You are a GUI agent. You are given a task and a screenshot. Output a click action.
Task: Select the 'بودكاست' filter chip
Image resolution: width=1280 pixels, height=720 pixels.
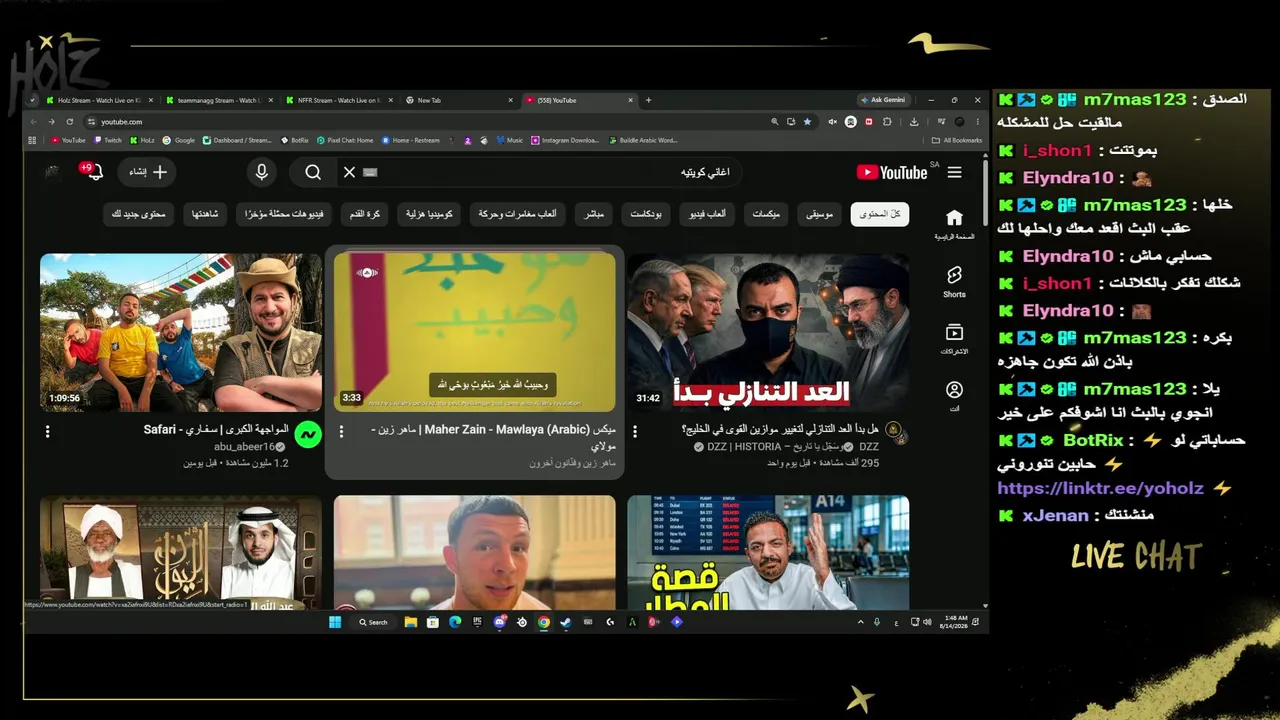[646, 214]
